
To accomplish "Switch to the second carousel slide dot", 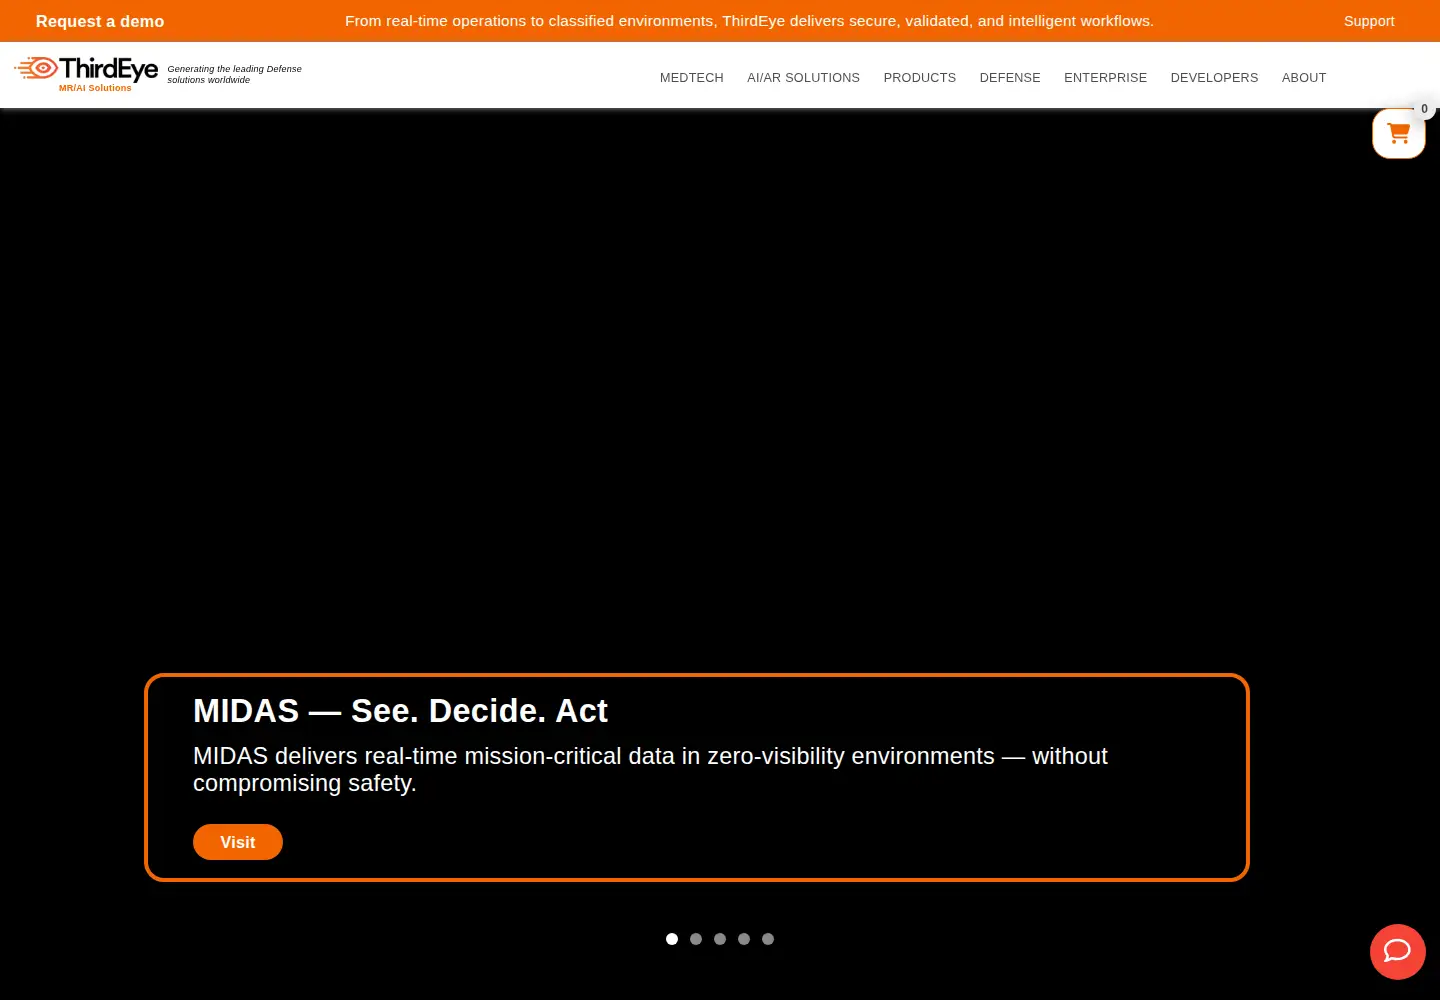I will point(696,939).
